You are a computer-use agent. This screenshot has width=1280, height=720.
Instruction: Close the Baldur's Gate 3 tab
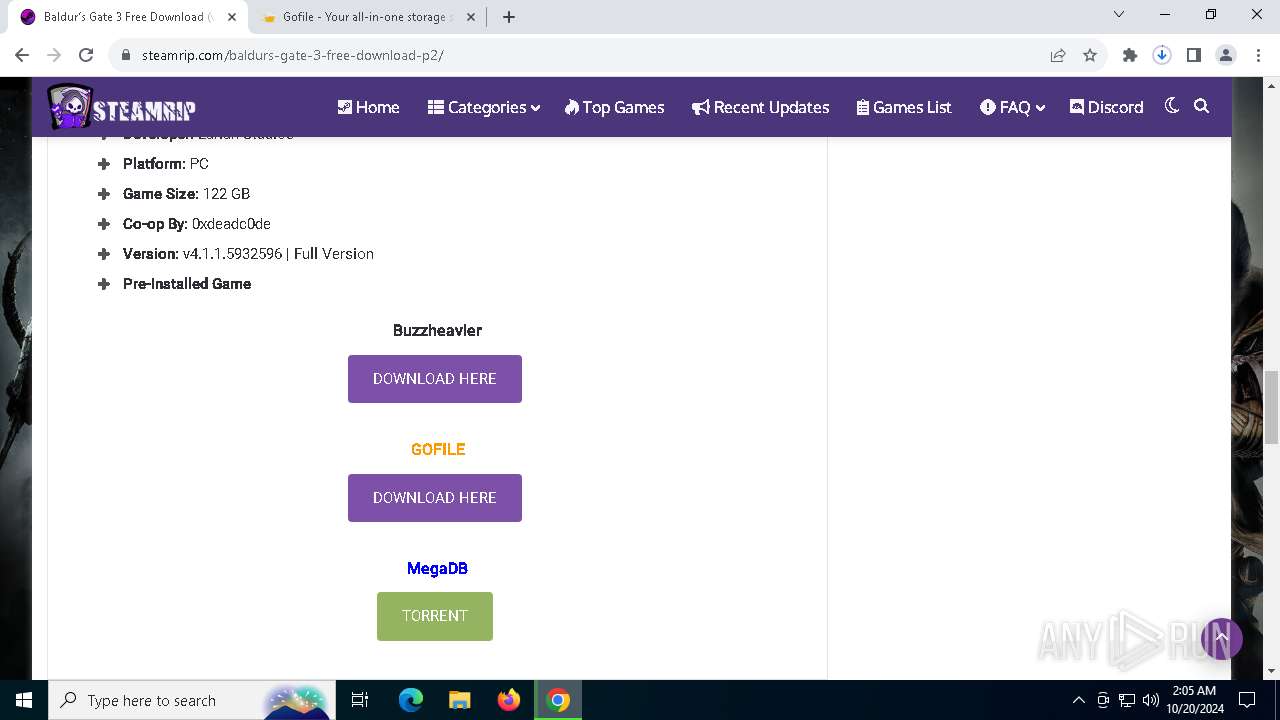[232, 17]
